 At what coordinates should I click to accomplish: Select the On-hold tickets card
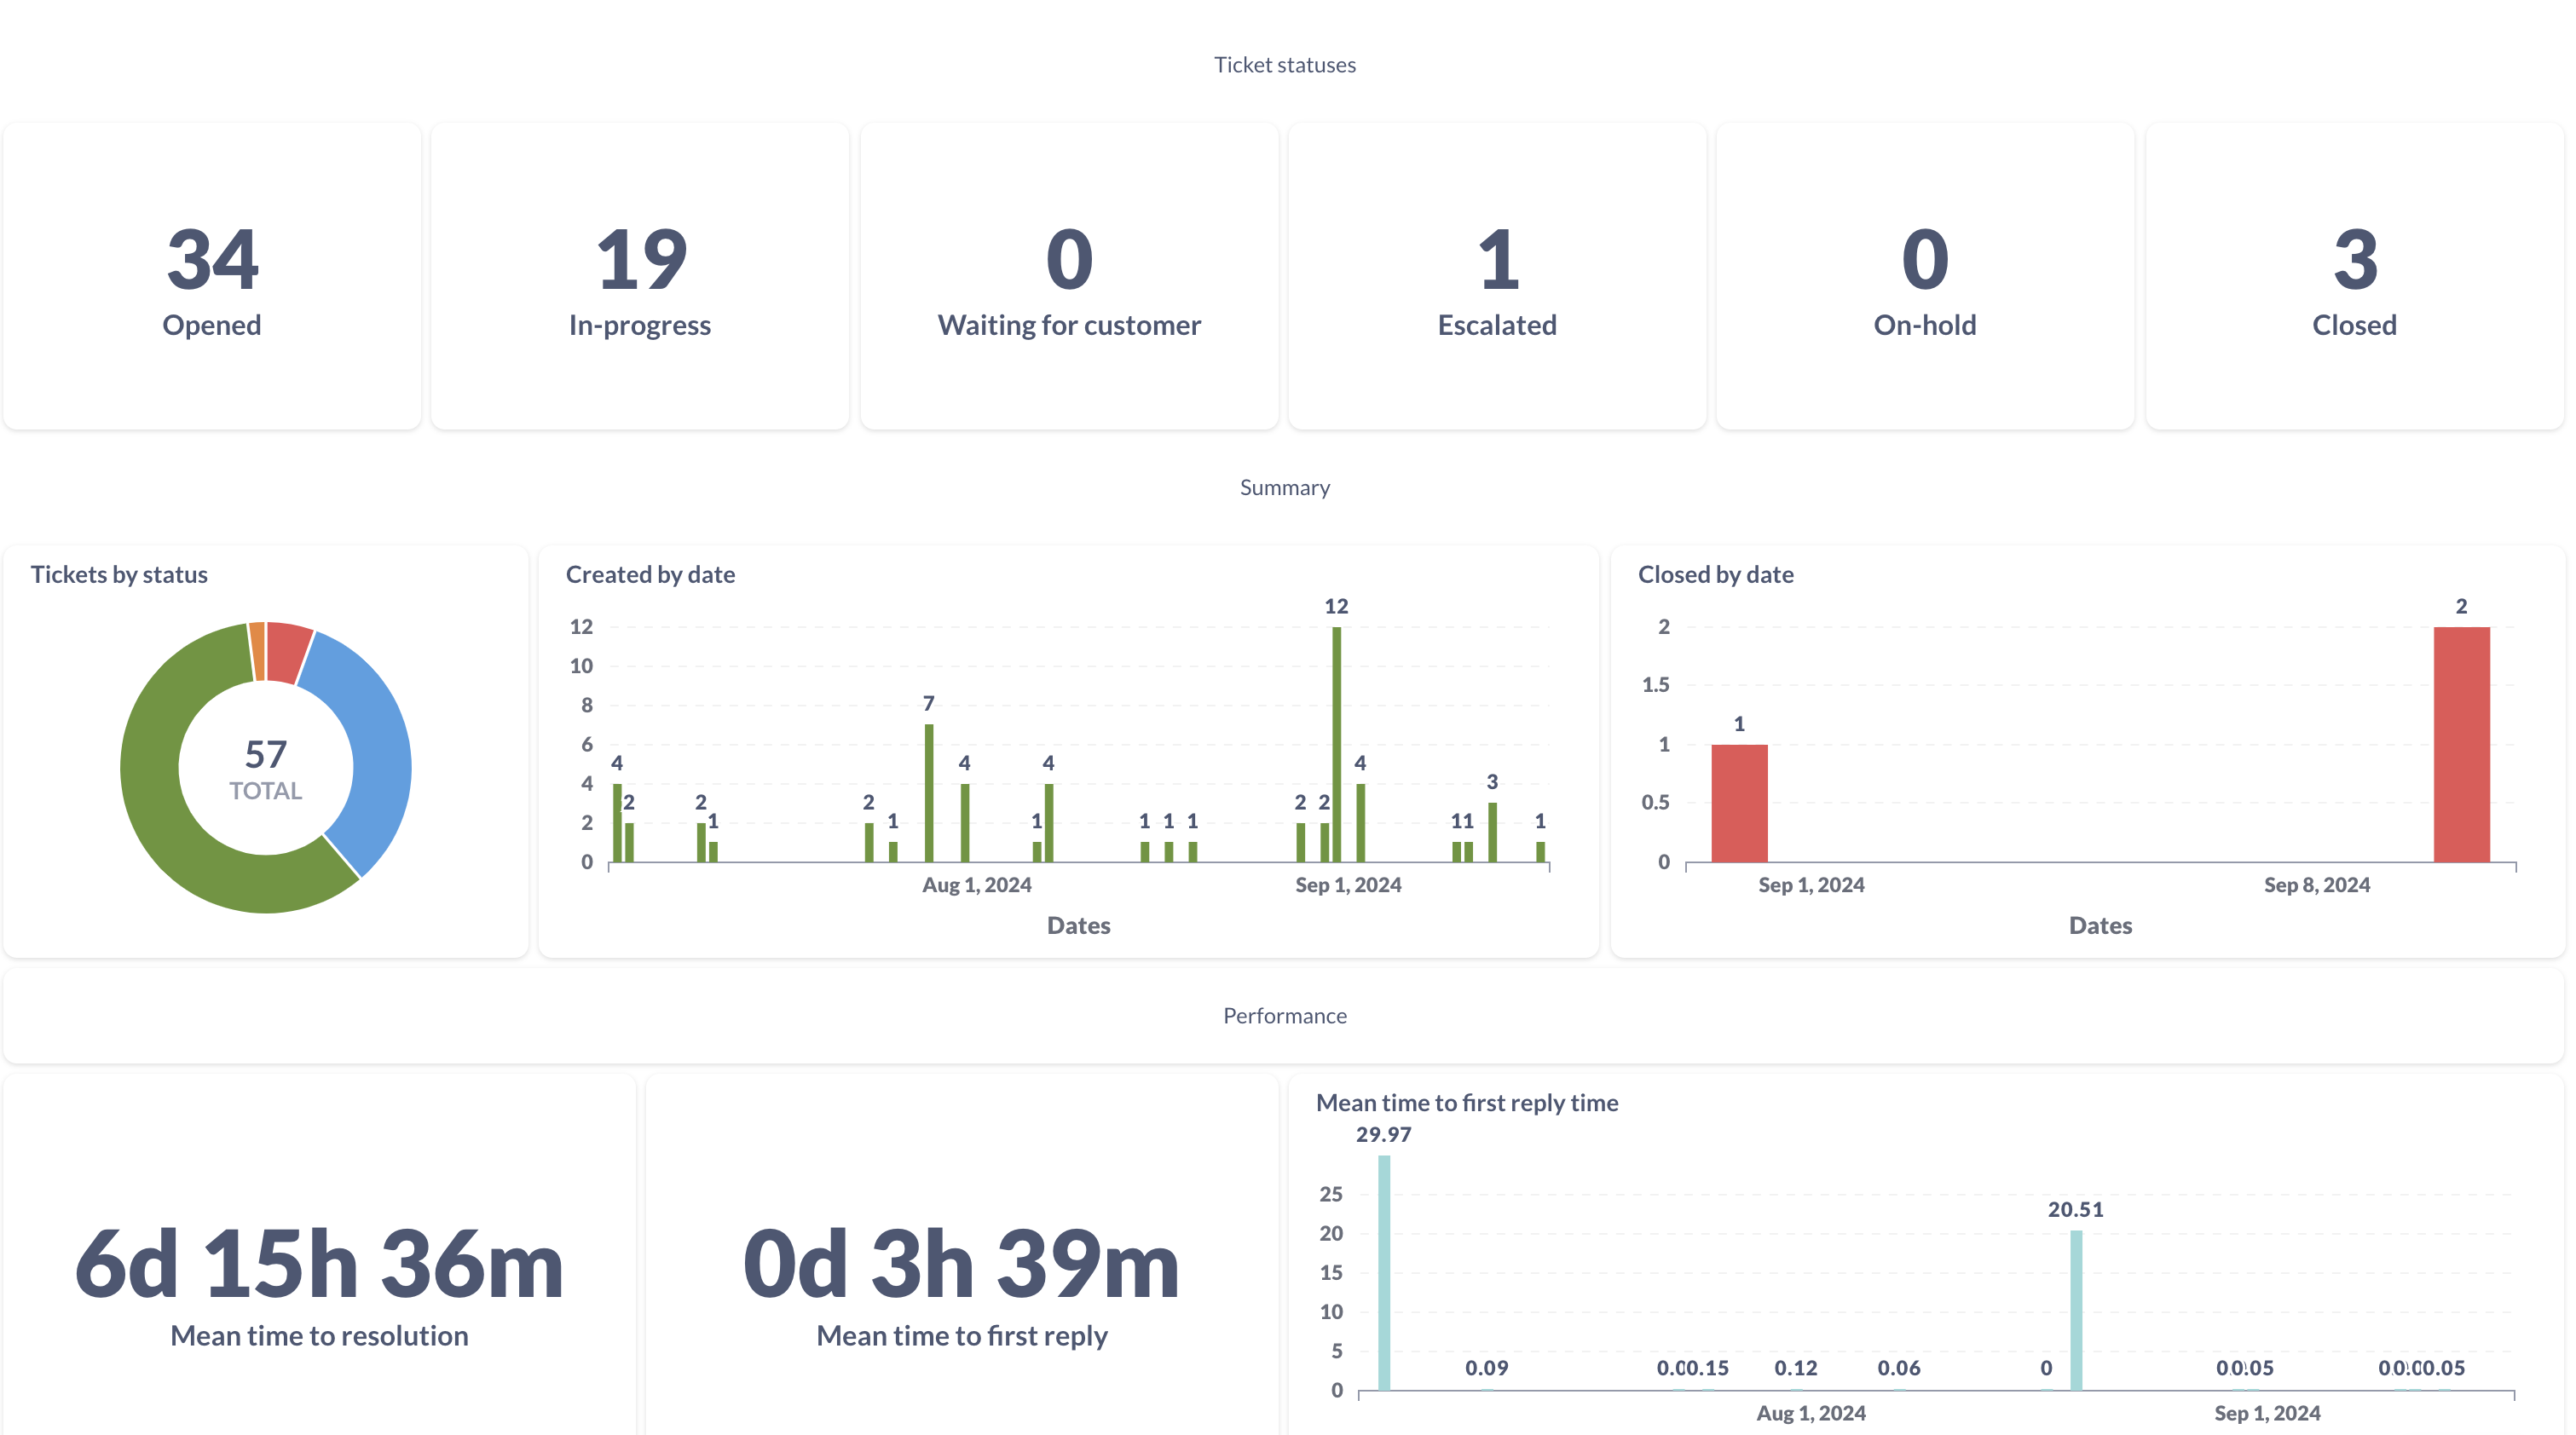pos(1925,277)
